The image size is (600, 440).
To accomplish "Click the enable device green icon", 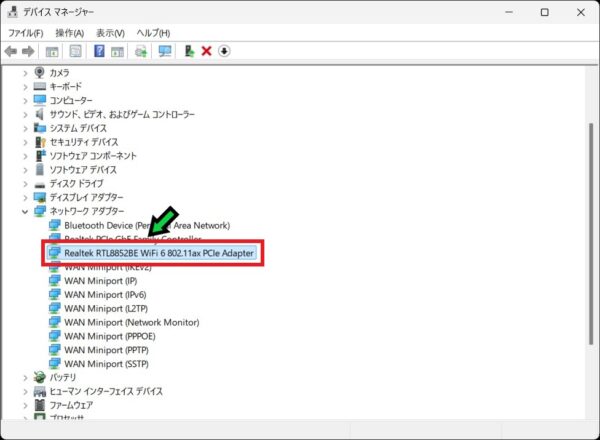I will 189,51.
